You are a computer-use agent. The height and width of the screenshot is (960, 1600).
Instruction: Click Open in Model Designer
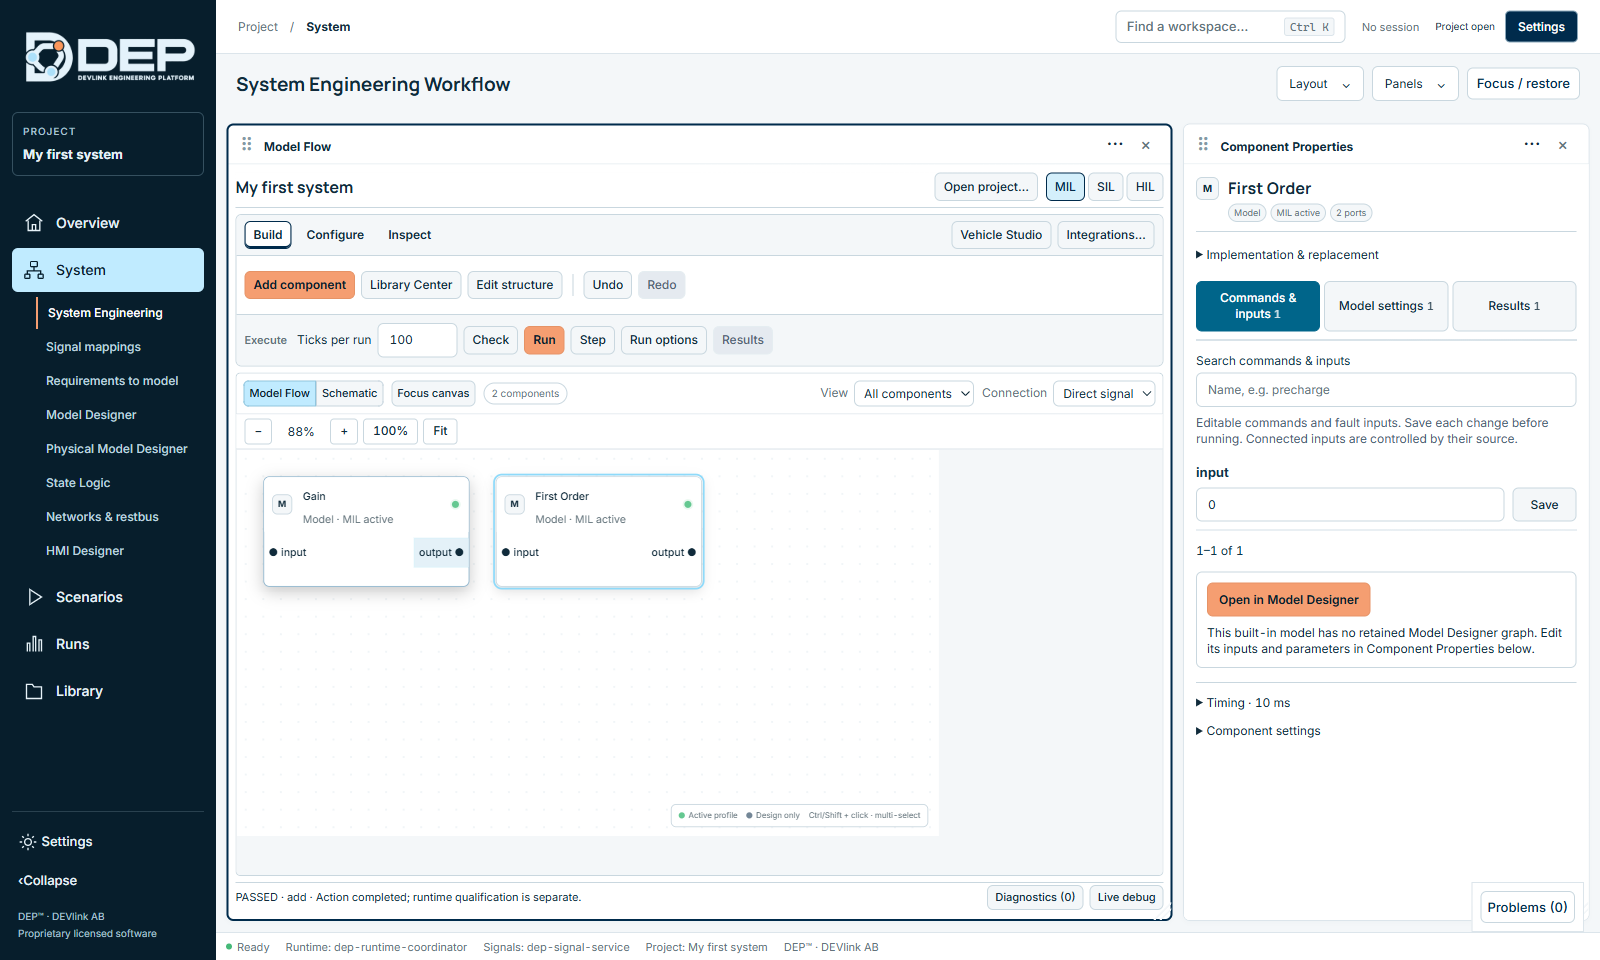pos(1289,600)
